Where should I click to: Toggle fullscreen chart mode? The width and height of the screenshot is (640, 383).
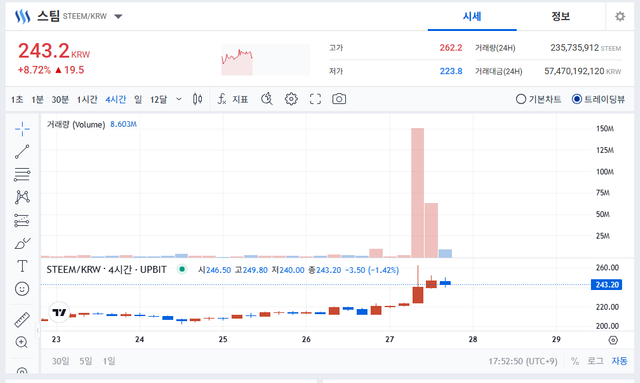click(x=315, y=99)
